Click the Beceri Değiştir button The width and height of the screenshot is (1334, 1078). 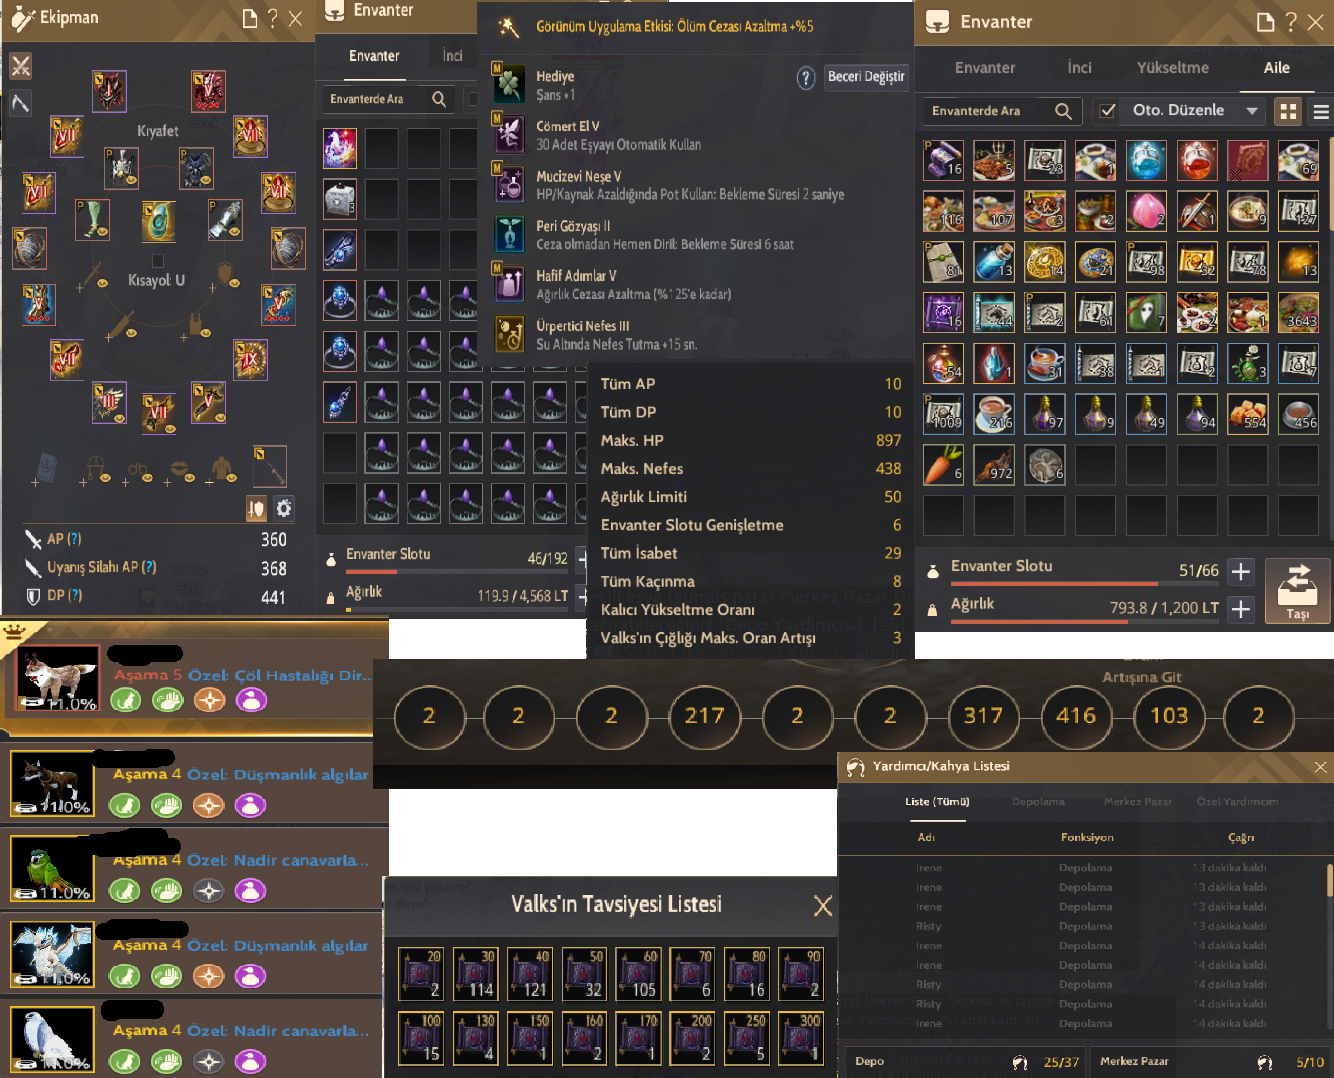point(866,77)
